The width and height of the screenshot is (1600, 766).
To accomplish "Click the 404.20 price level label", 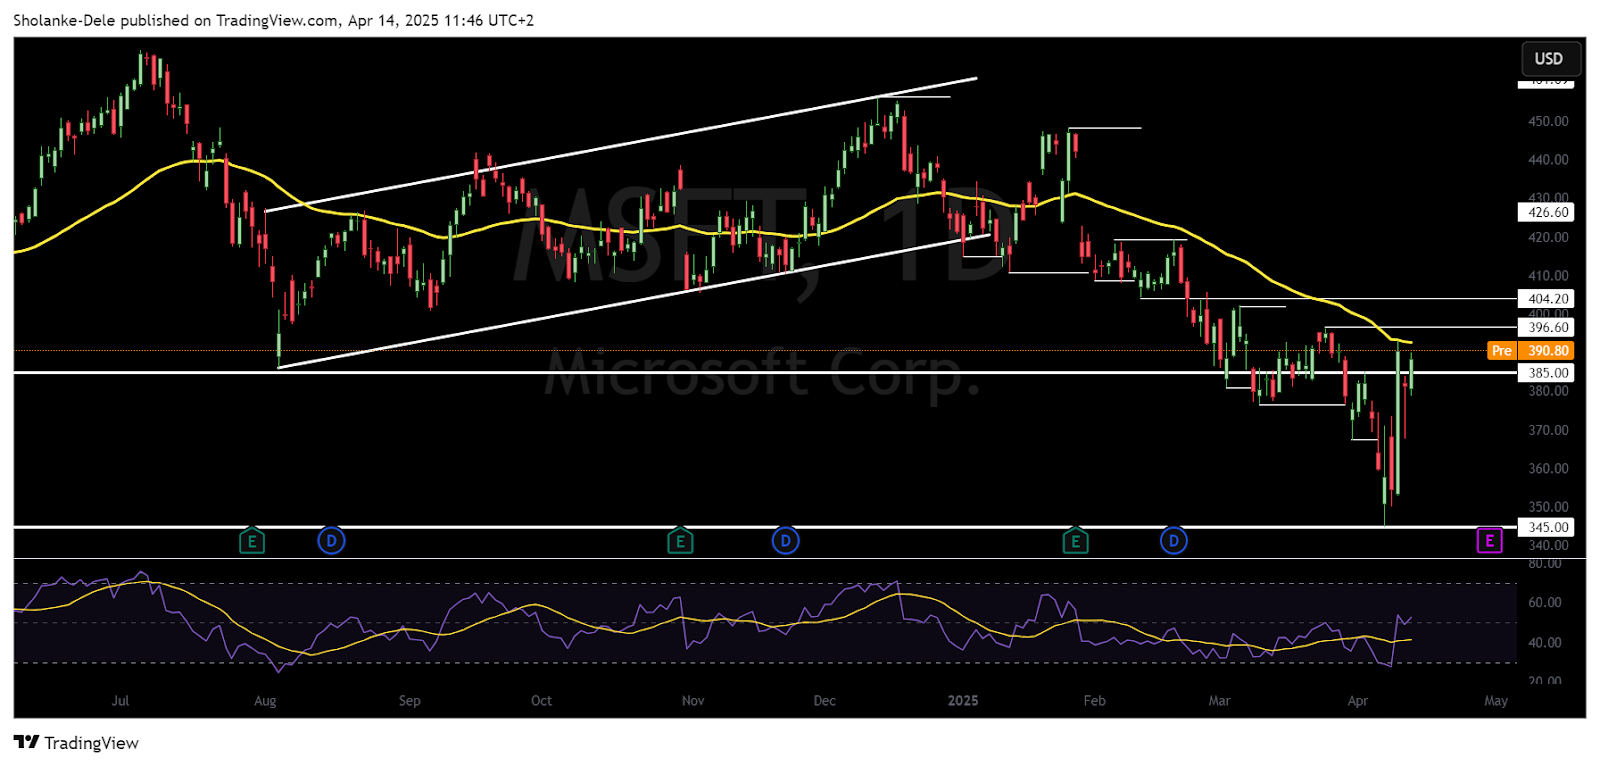I will click(1546, 299).
